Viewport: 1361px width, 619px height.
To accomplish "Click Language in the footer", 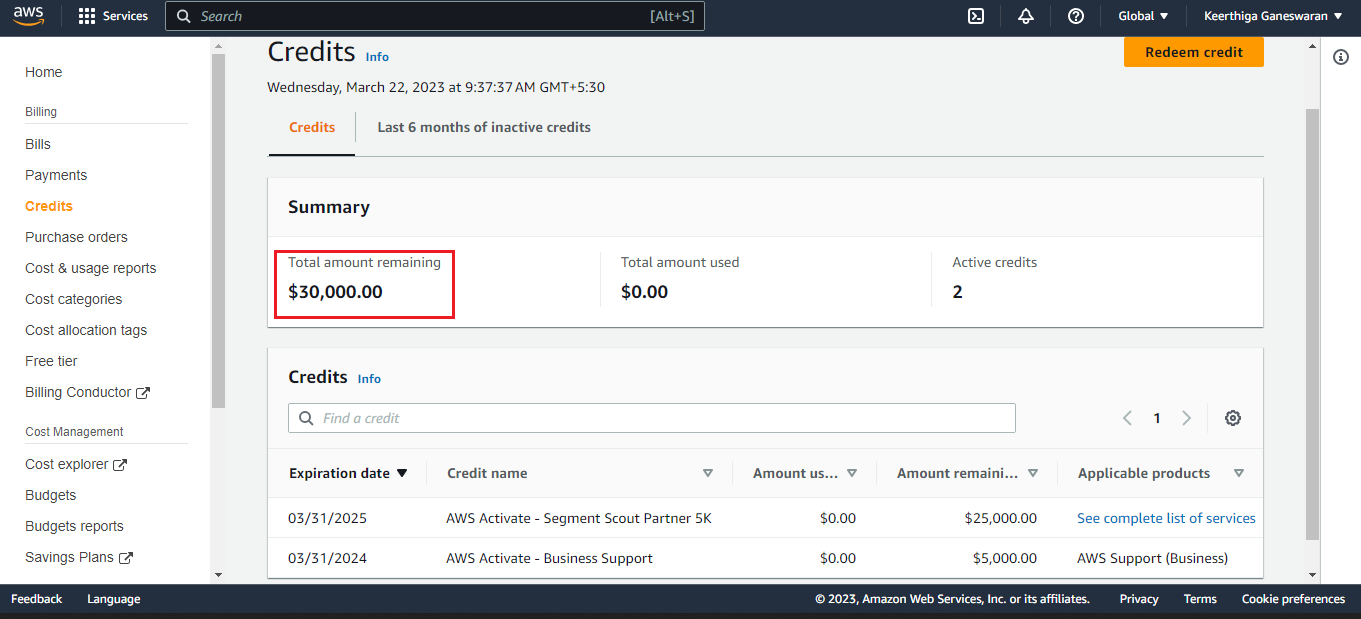I will [114, 599].
